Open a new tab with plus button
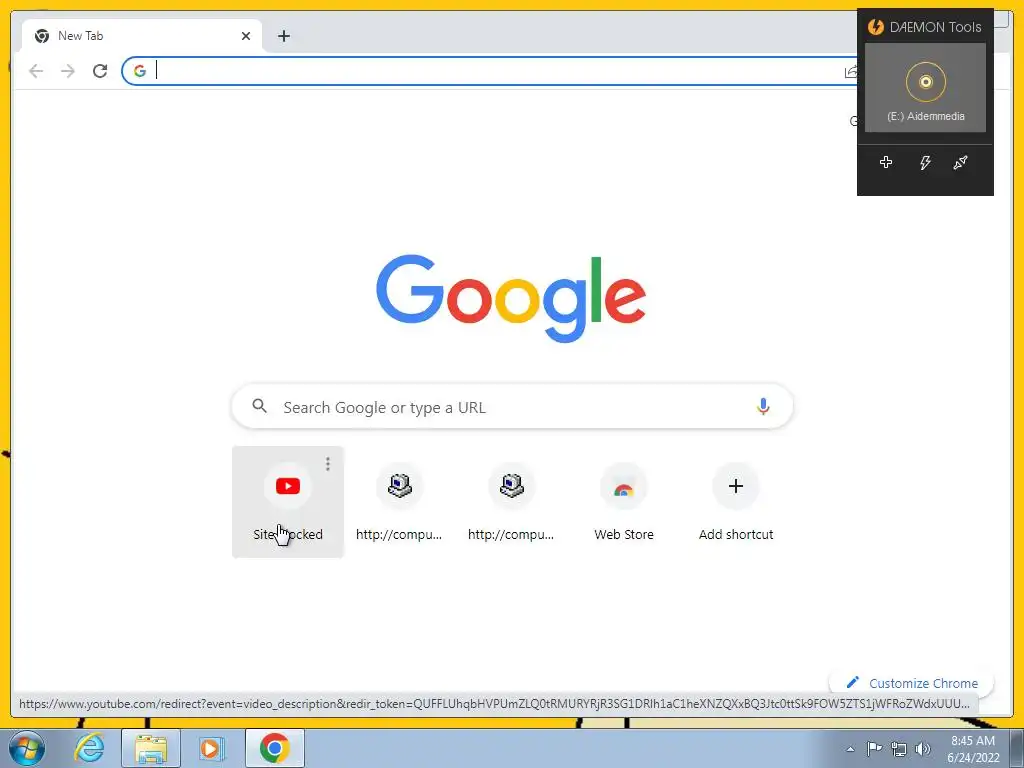The height and width of the screenshot is (768, 1024). (x=283, y=36)
